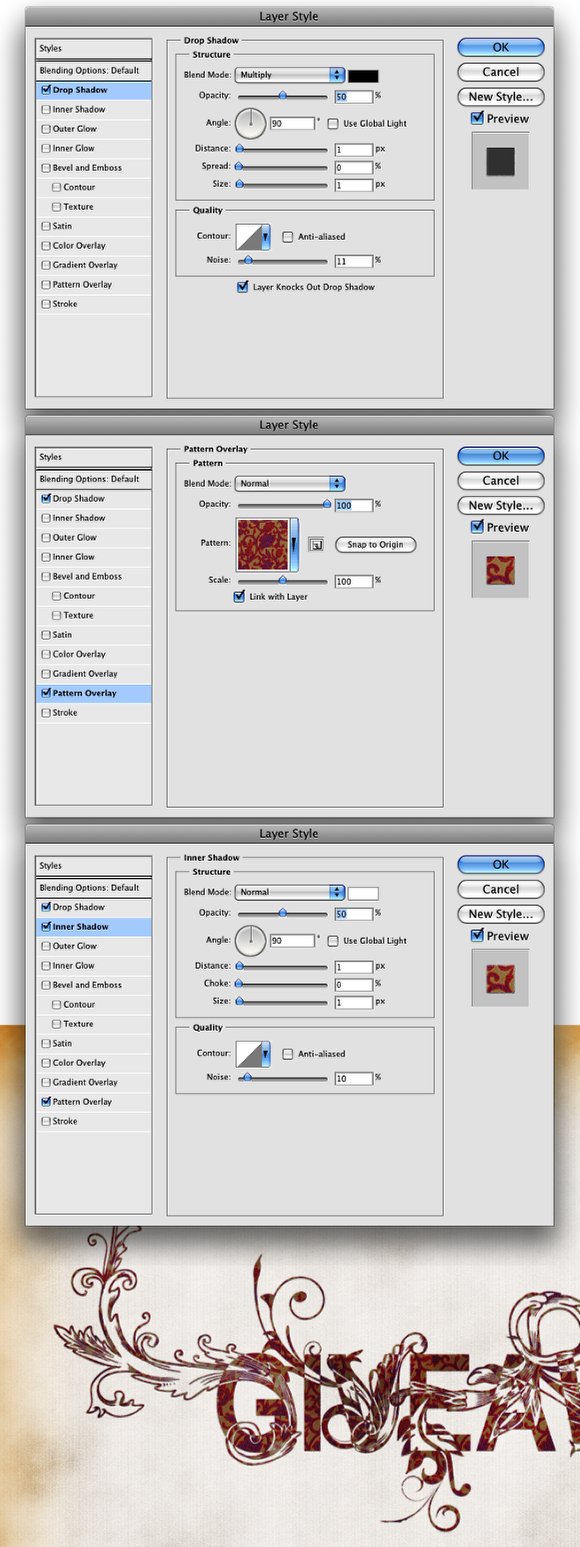Toggle Preview checkbox in Inner Shadow dialog
This screenshot has width=580, height=1547.
pyautogui.click(x=478, y=936)
